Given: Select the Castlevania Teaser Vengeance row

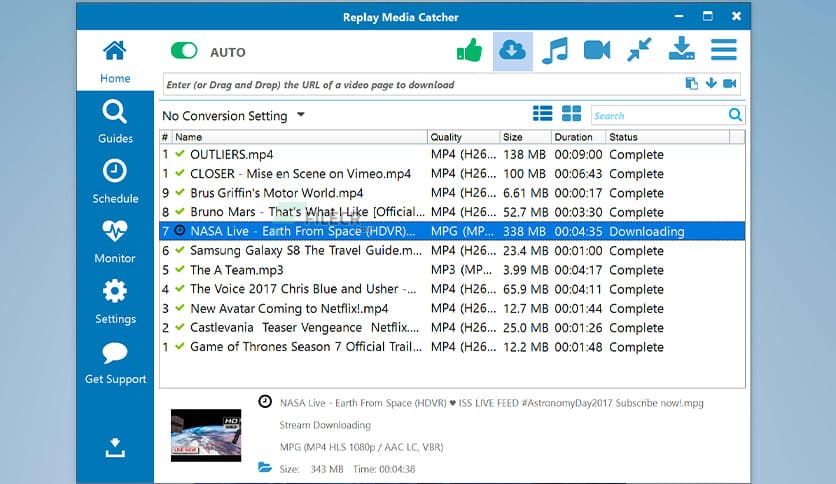Looking at the screenshot, I should pos(452,328).
